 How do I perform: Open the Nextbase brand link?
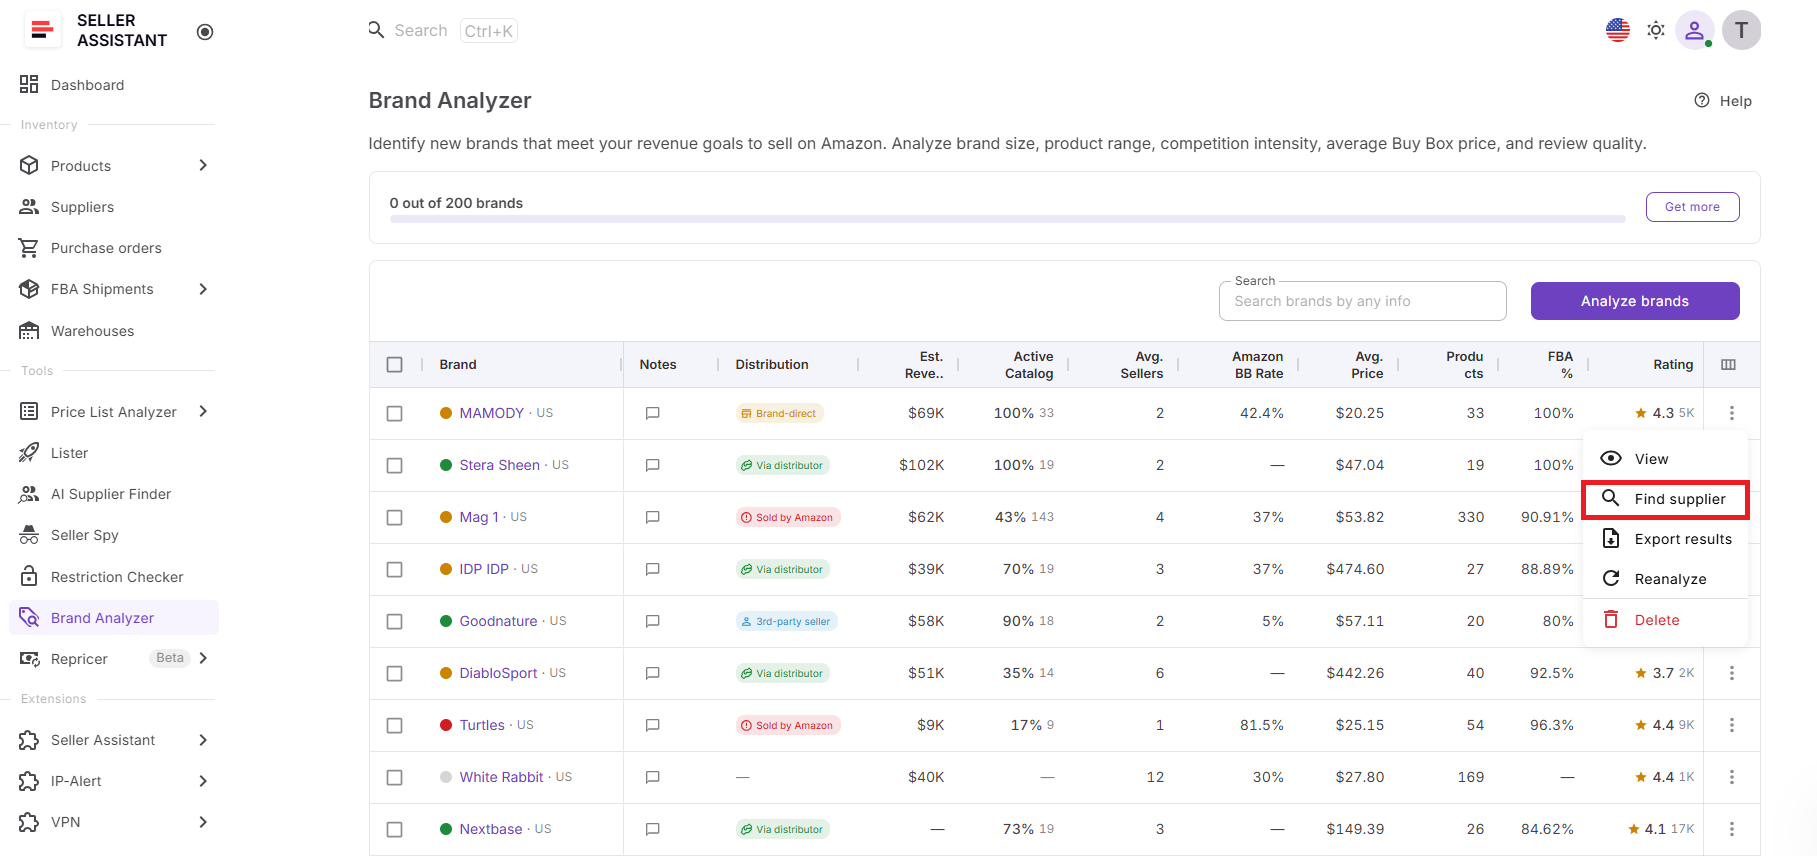491,829
